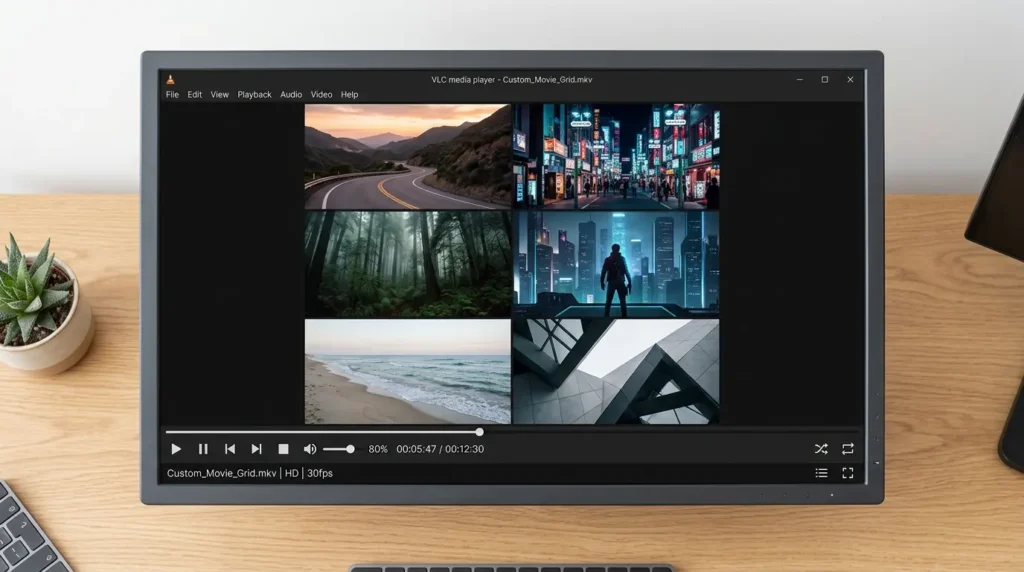Click the volume slider handle
This screenshot has width=1024, height=572.
[x=351, y=449]
